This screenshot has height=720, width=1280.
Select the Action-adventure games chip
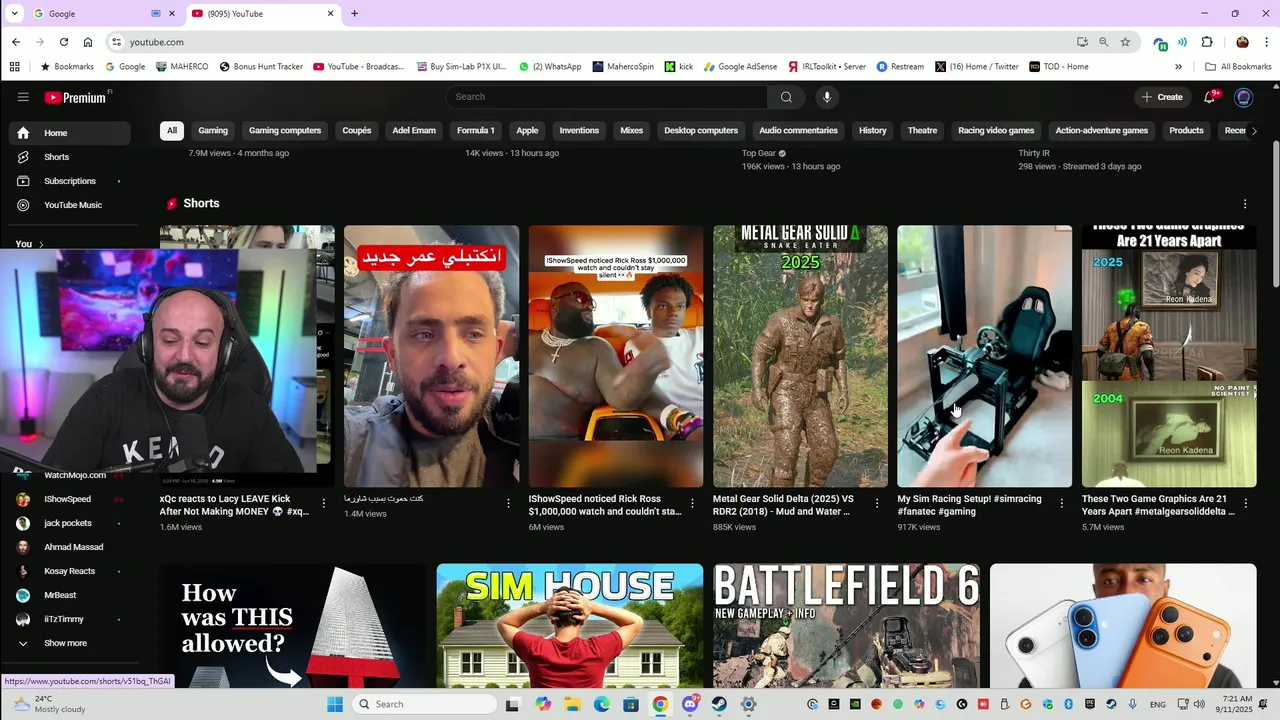[x=1102, y=130]
